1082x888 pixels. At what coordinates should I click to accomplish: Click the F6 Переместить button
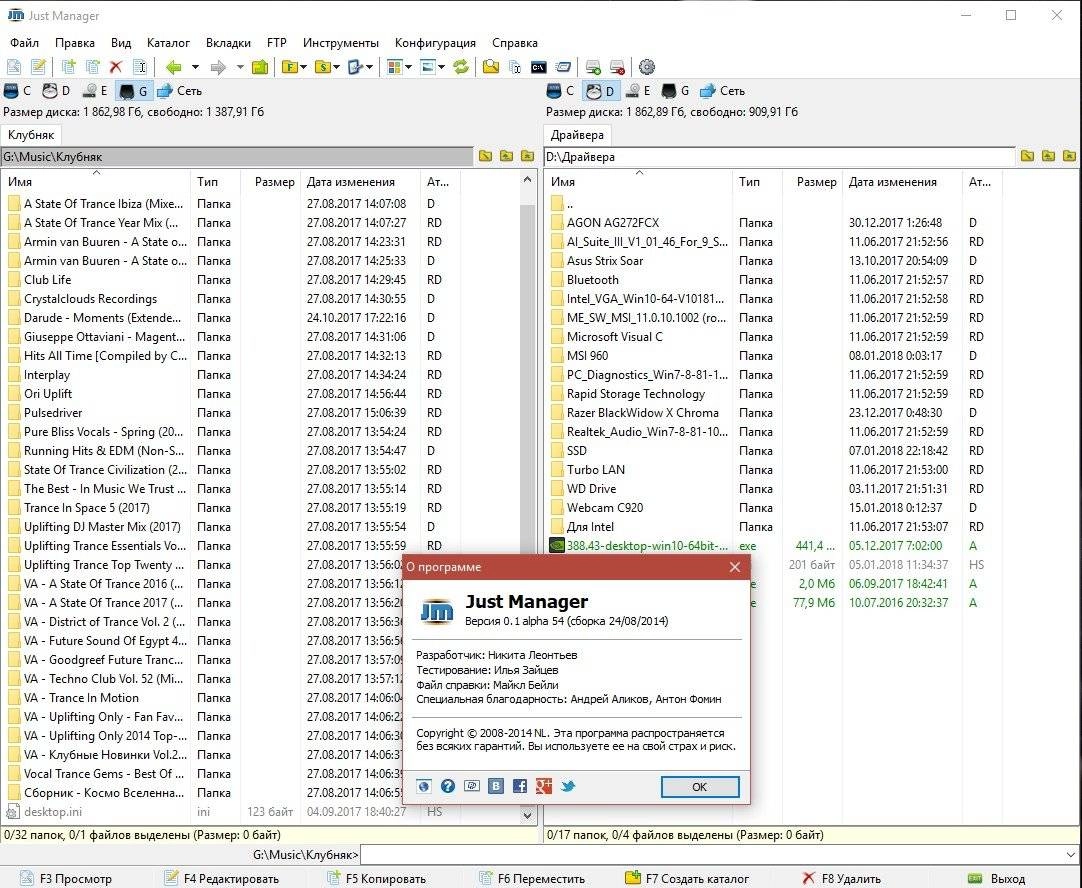tap(532, 878)
